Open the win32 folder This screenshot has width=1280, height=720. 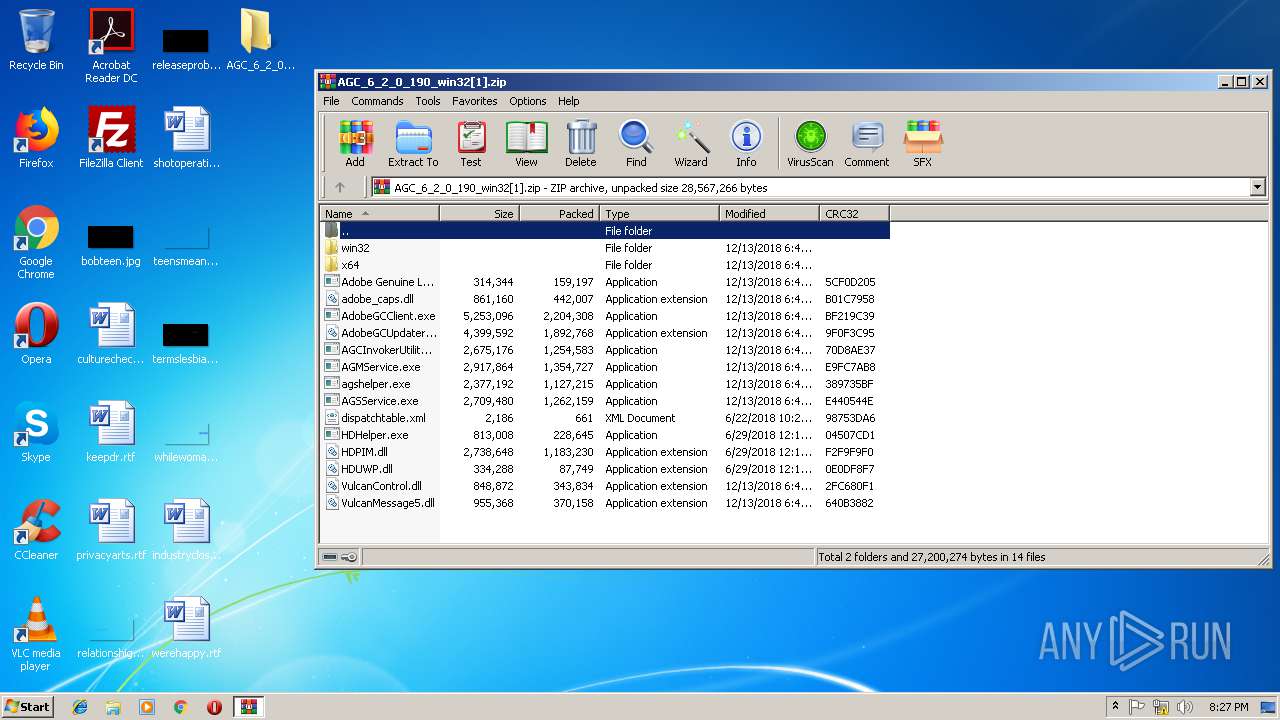point(355,248)
